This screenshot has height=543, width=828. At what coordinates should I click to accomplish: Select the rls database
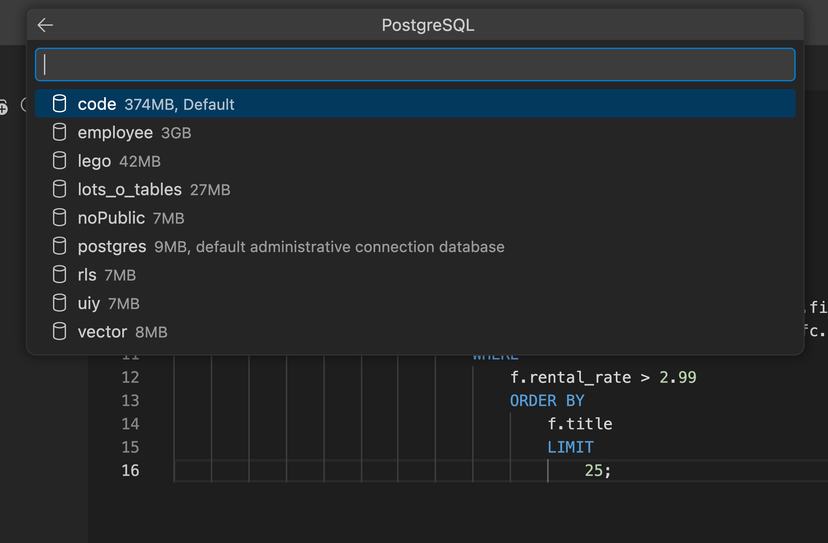pyautogui.click(x=415, y=275)
